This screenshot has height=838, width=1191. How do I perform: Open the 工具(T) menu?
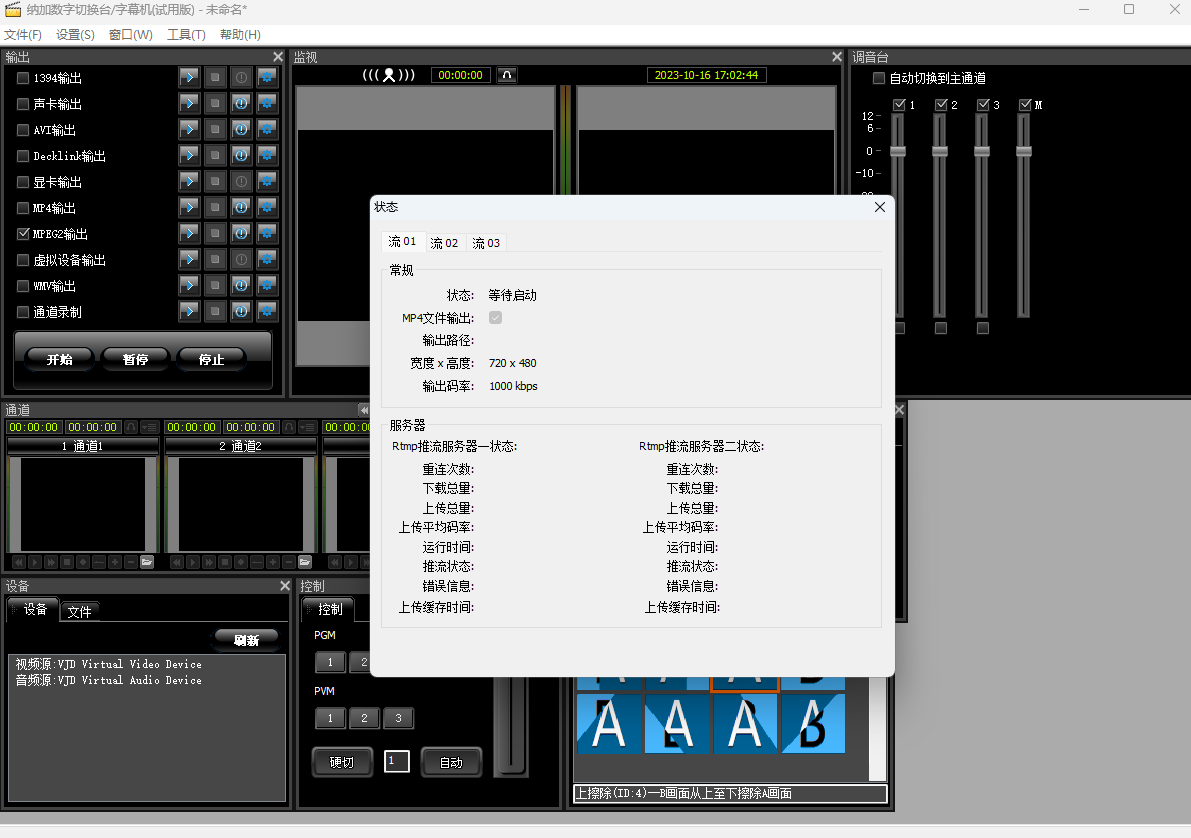(186, 34)
